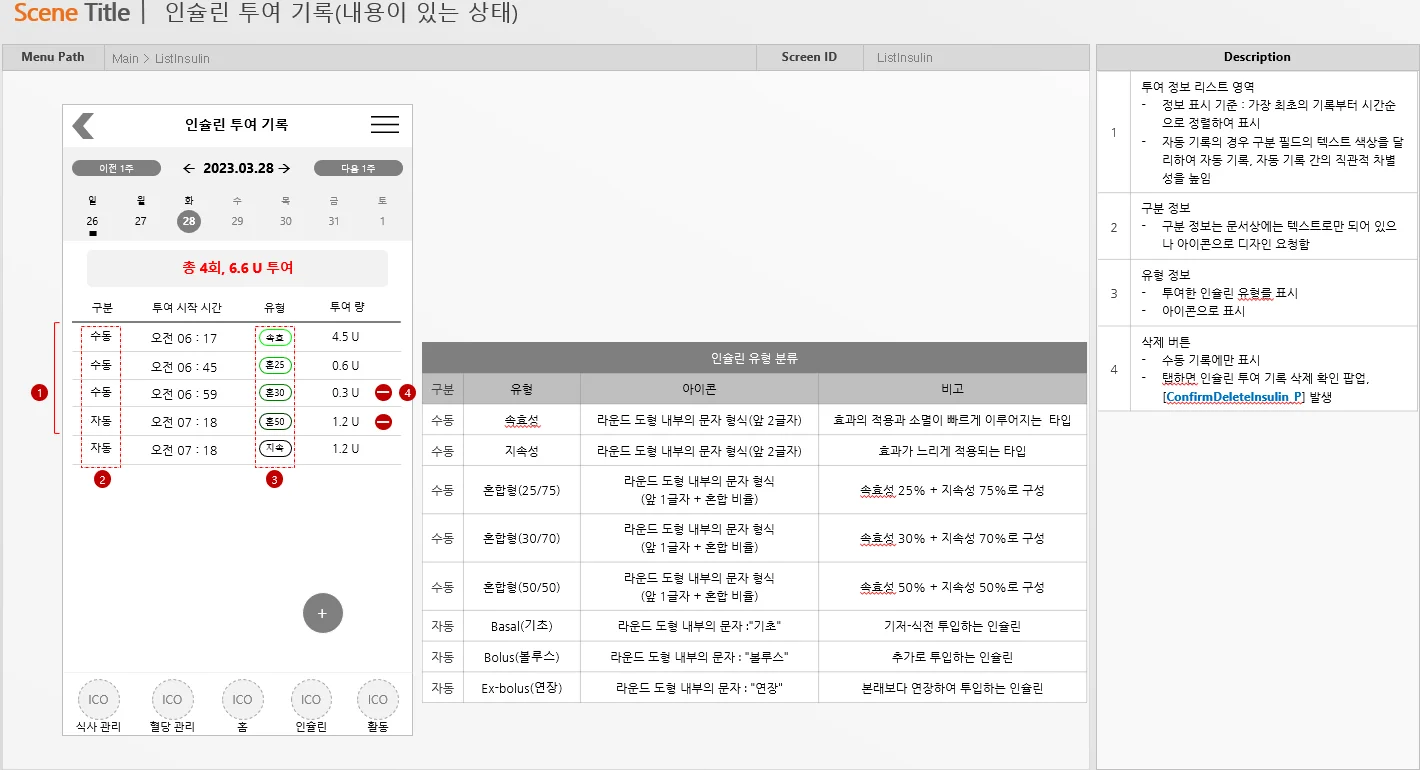Click the 삭제 버튼 description heading

[1166, 341]
